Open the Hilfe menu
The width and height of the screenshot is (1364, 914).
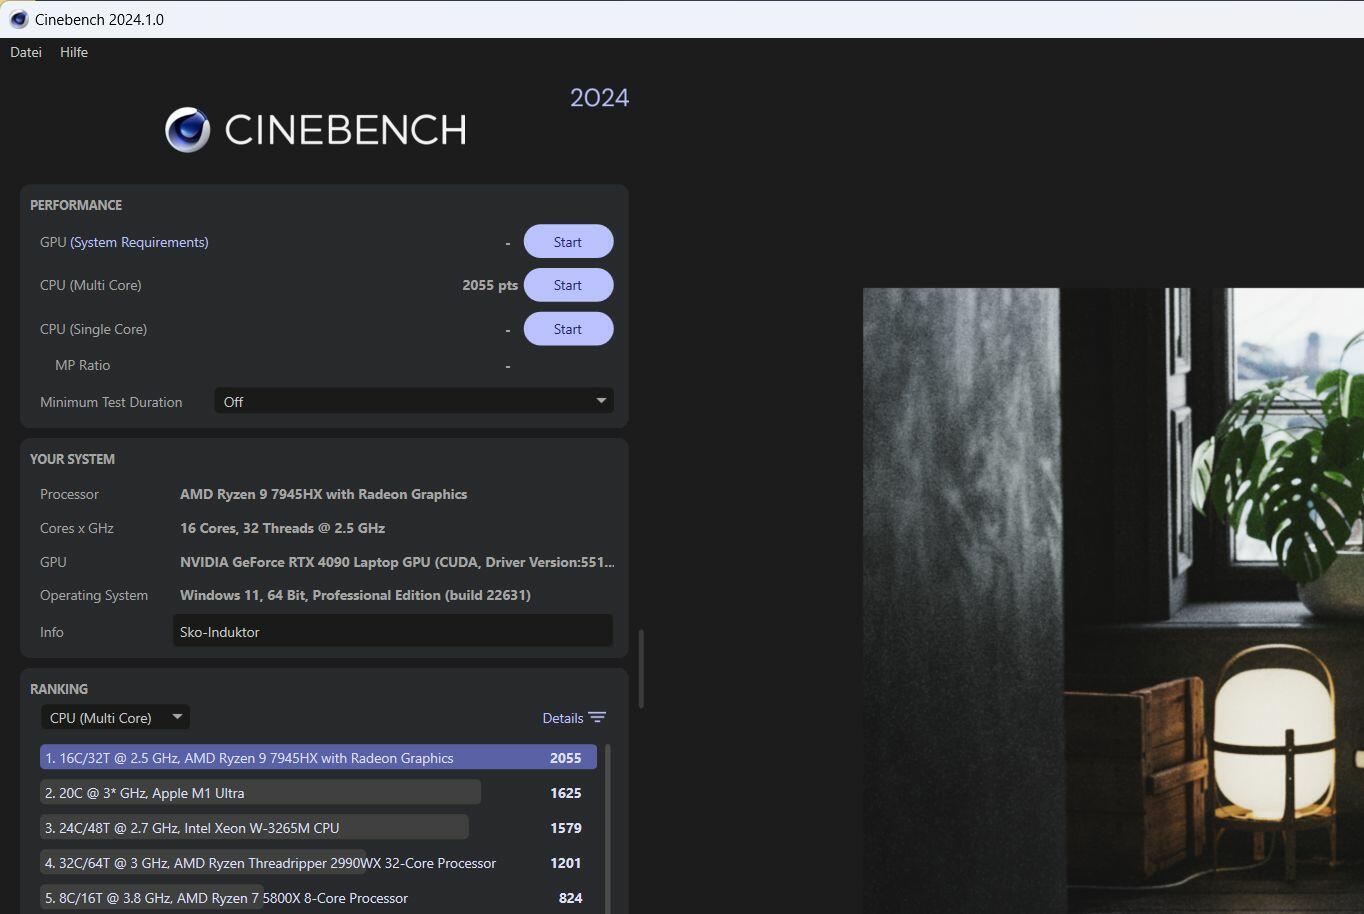pyautogui.click(x=74, y=52)
